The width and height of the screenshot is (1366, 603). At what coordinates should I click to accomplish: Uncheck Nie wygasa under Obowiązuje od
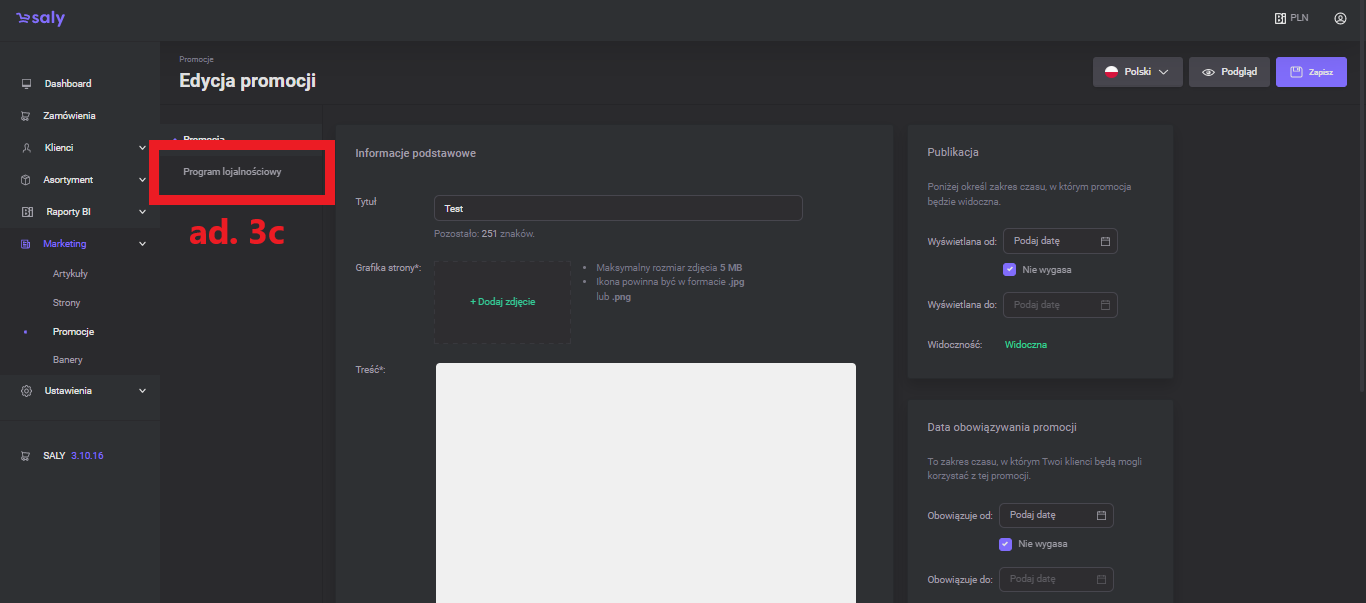[1006, 544]
